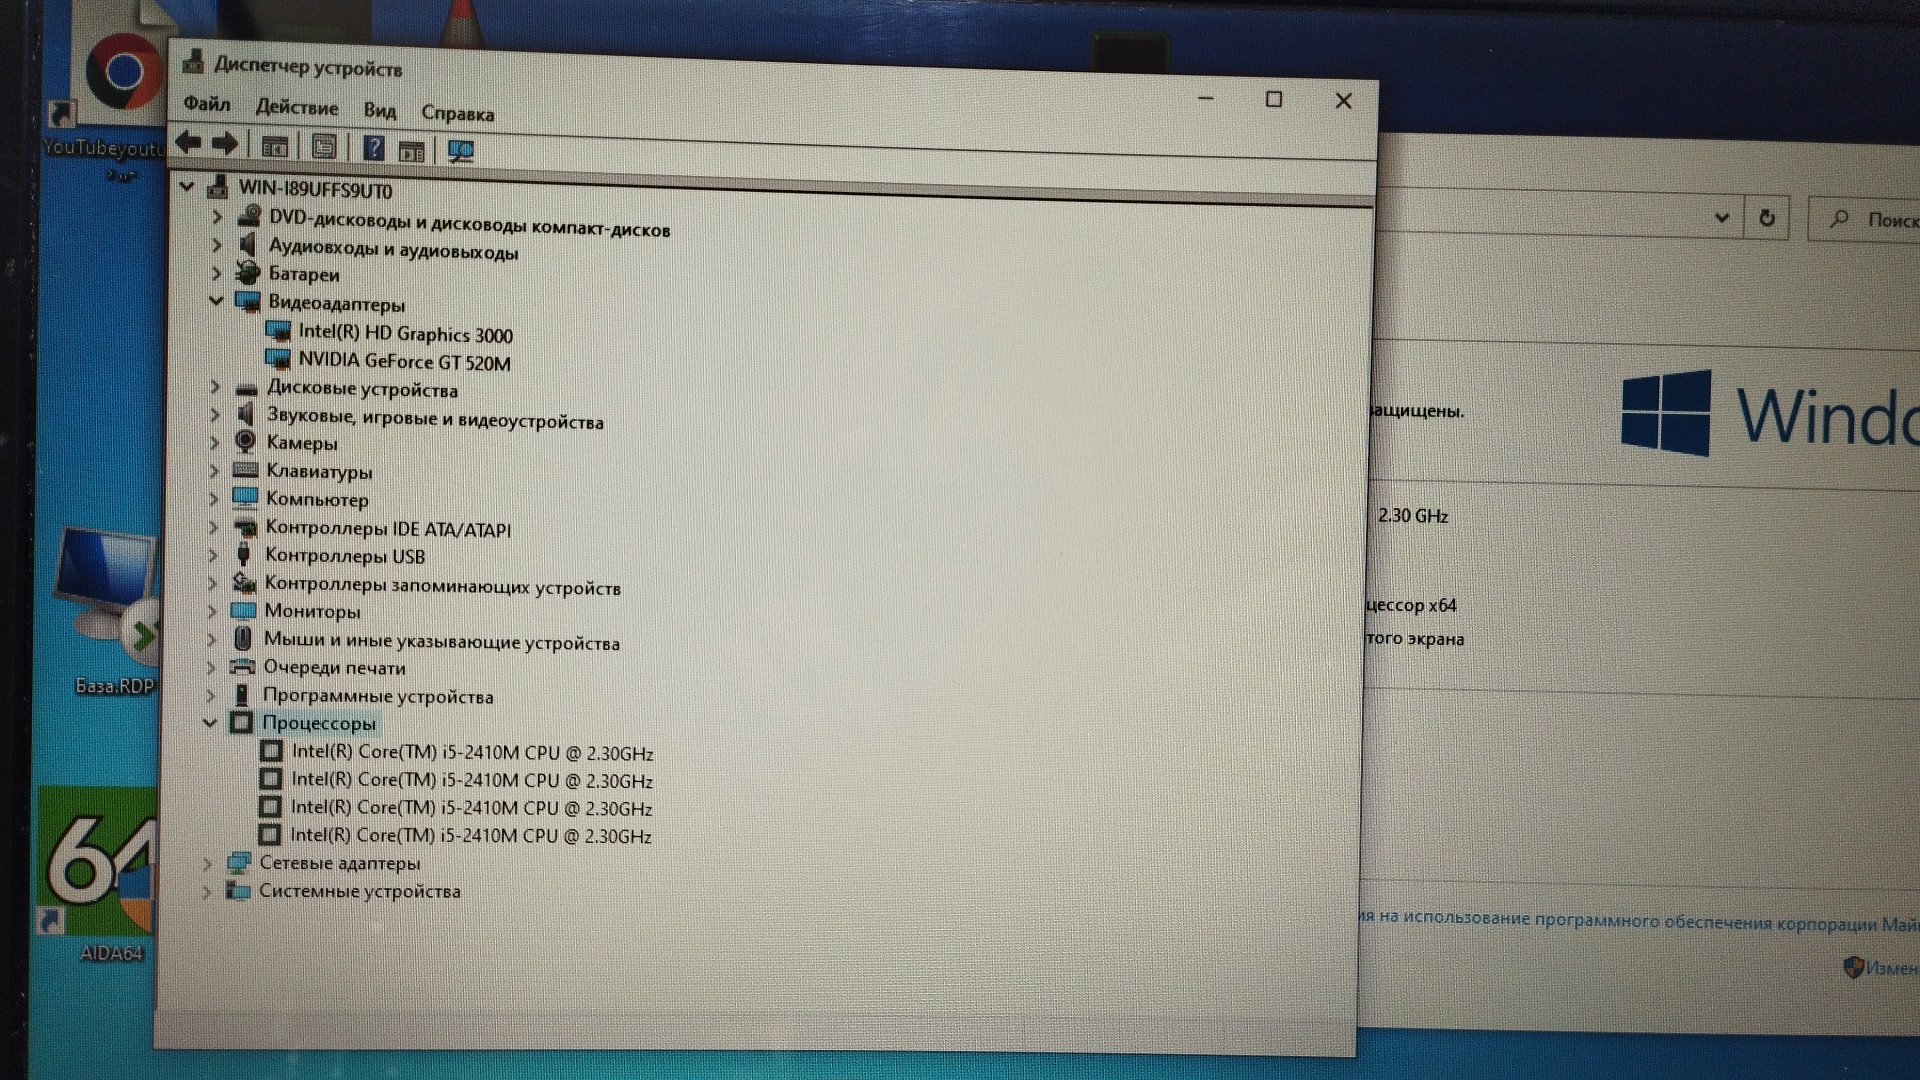Open the База.RDP desktop shortcut
The height and width of the screenshot is (1080, 1920).
(110, 610)
